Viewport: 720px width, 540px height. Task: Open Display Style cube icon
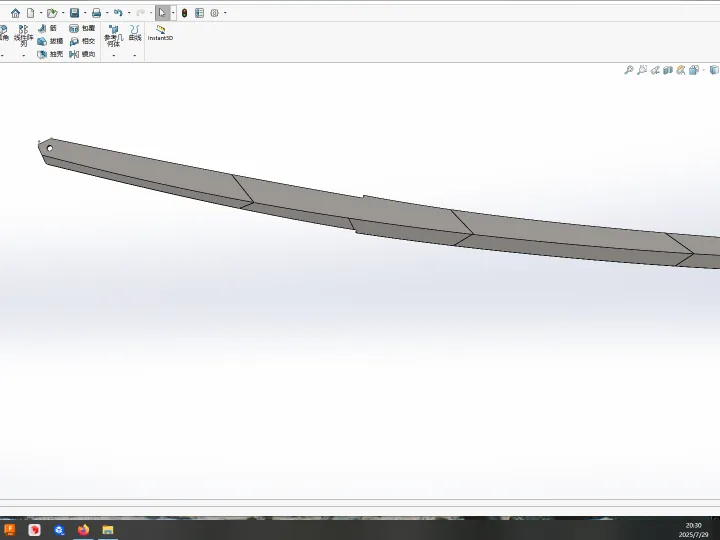click(x=714, y=70)
